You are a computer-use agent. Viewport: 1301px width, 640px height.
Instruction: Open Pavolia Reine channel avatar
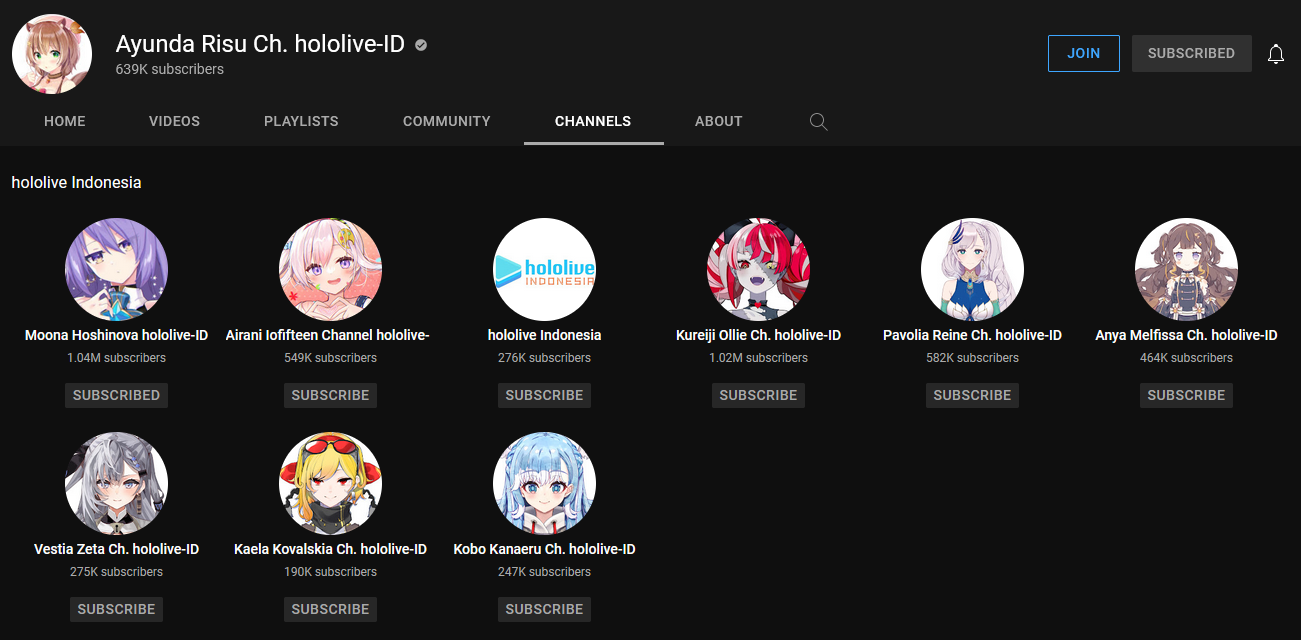pos(972,270)
